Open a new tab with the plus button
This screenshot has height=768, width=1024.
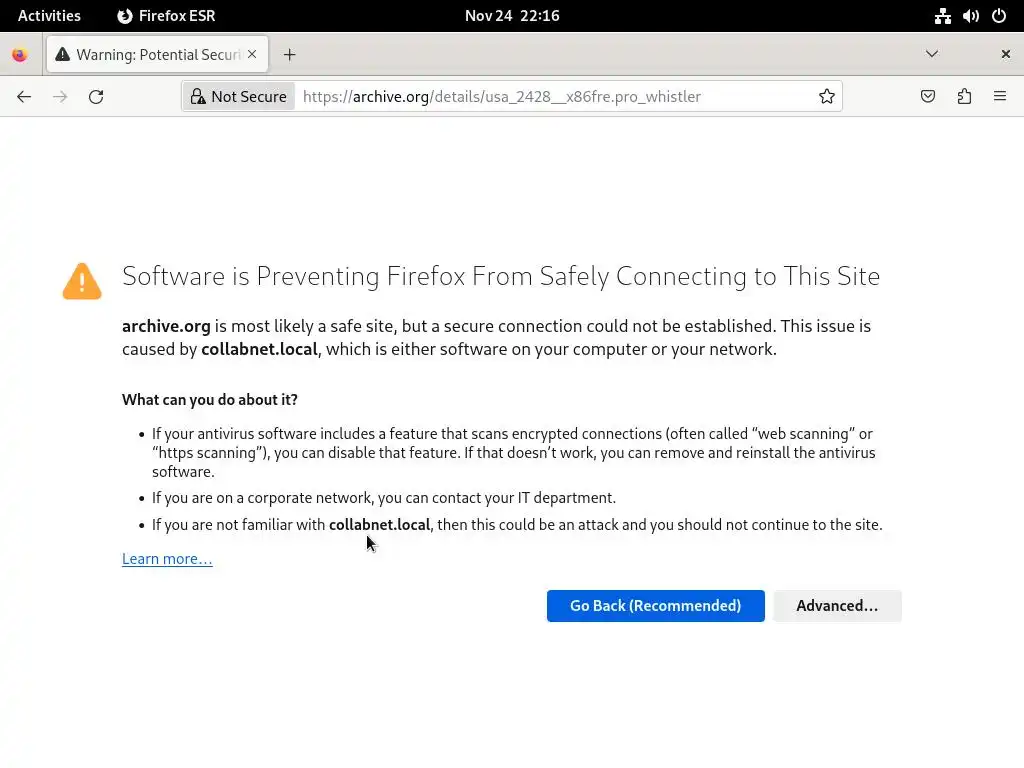tap(289, 54)
